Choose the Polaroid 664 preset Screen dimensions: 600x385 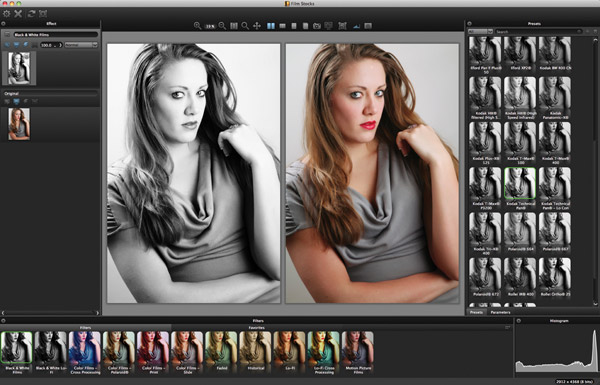[520, 232]
